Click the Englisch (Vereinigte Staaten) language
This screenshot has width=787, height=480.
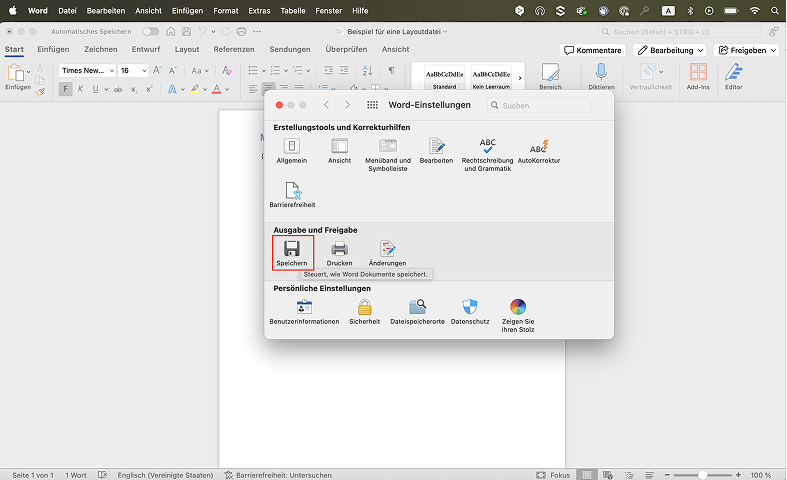(165, 475)
